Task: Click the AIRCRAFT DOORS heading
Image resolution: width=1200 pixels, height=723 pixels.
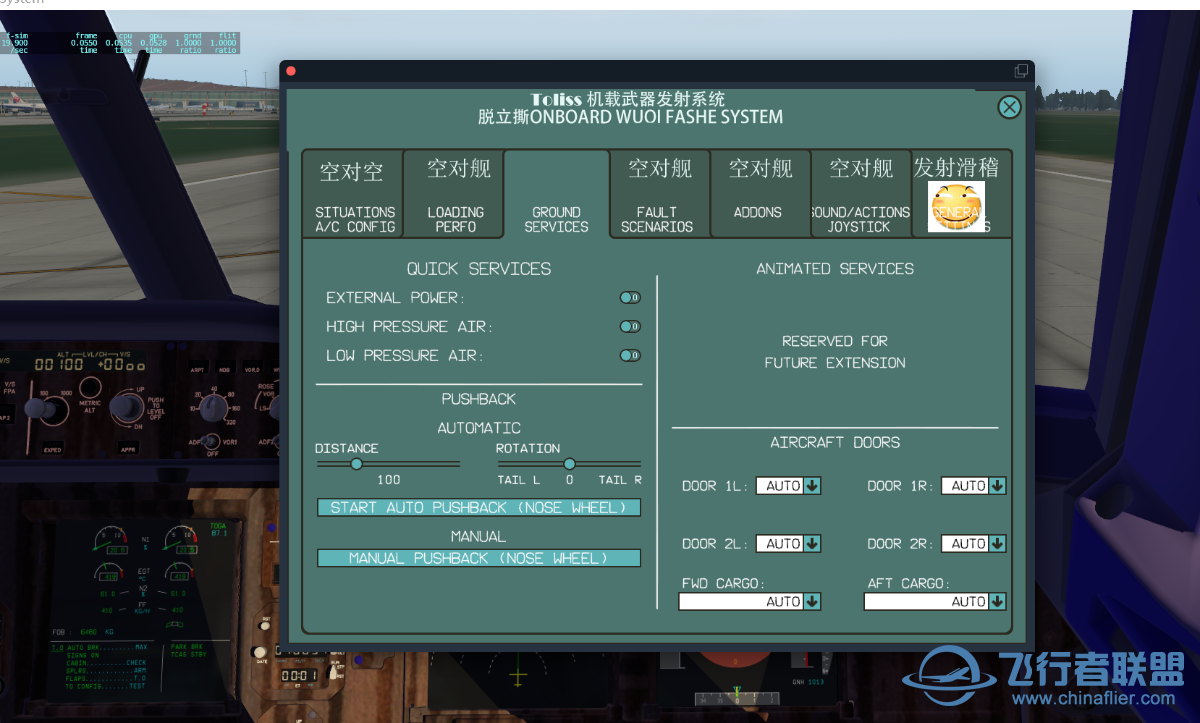Action: pos(835,442)
